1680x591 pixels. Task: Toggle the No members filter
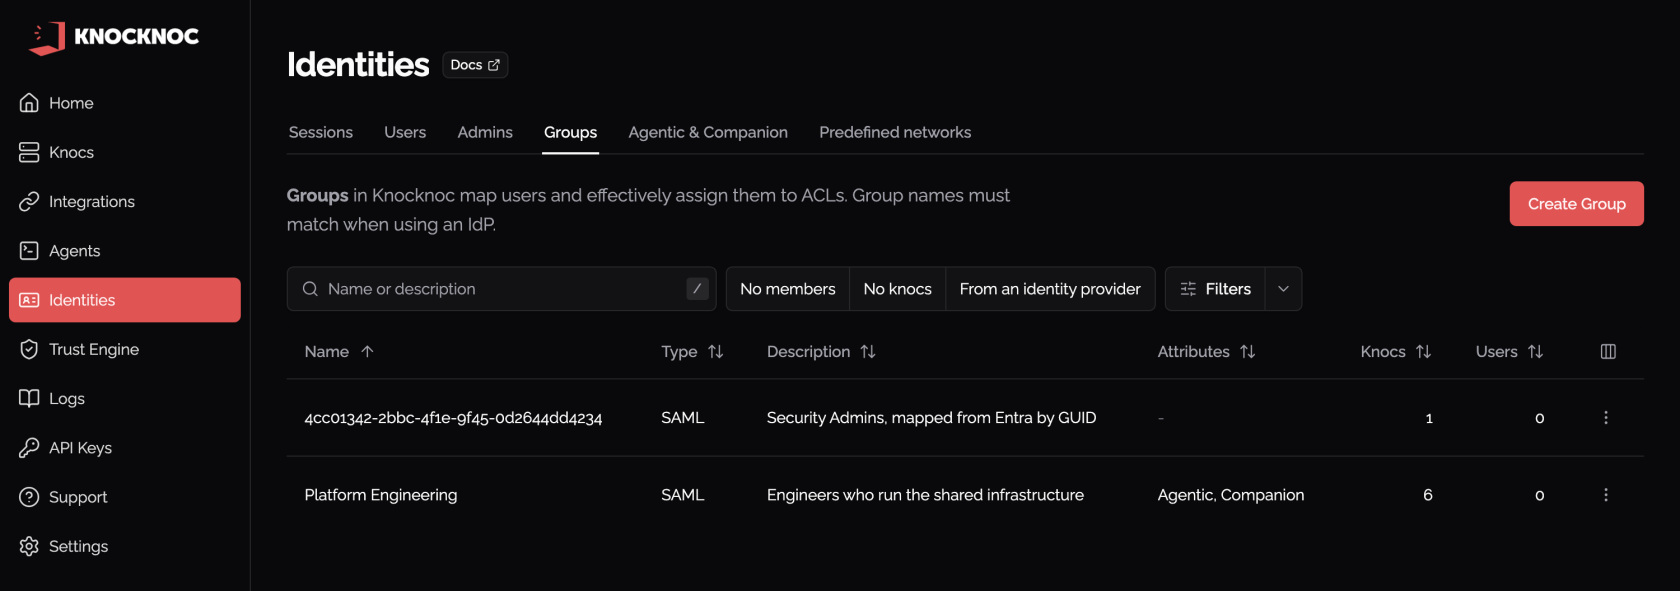point(788,289)
